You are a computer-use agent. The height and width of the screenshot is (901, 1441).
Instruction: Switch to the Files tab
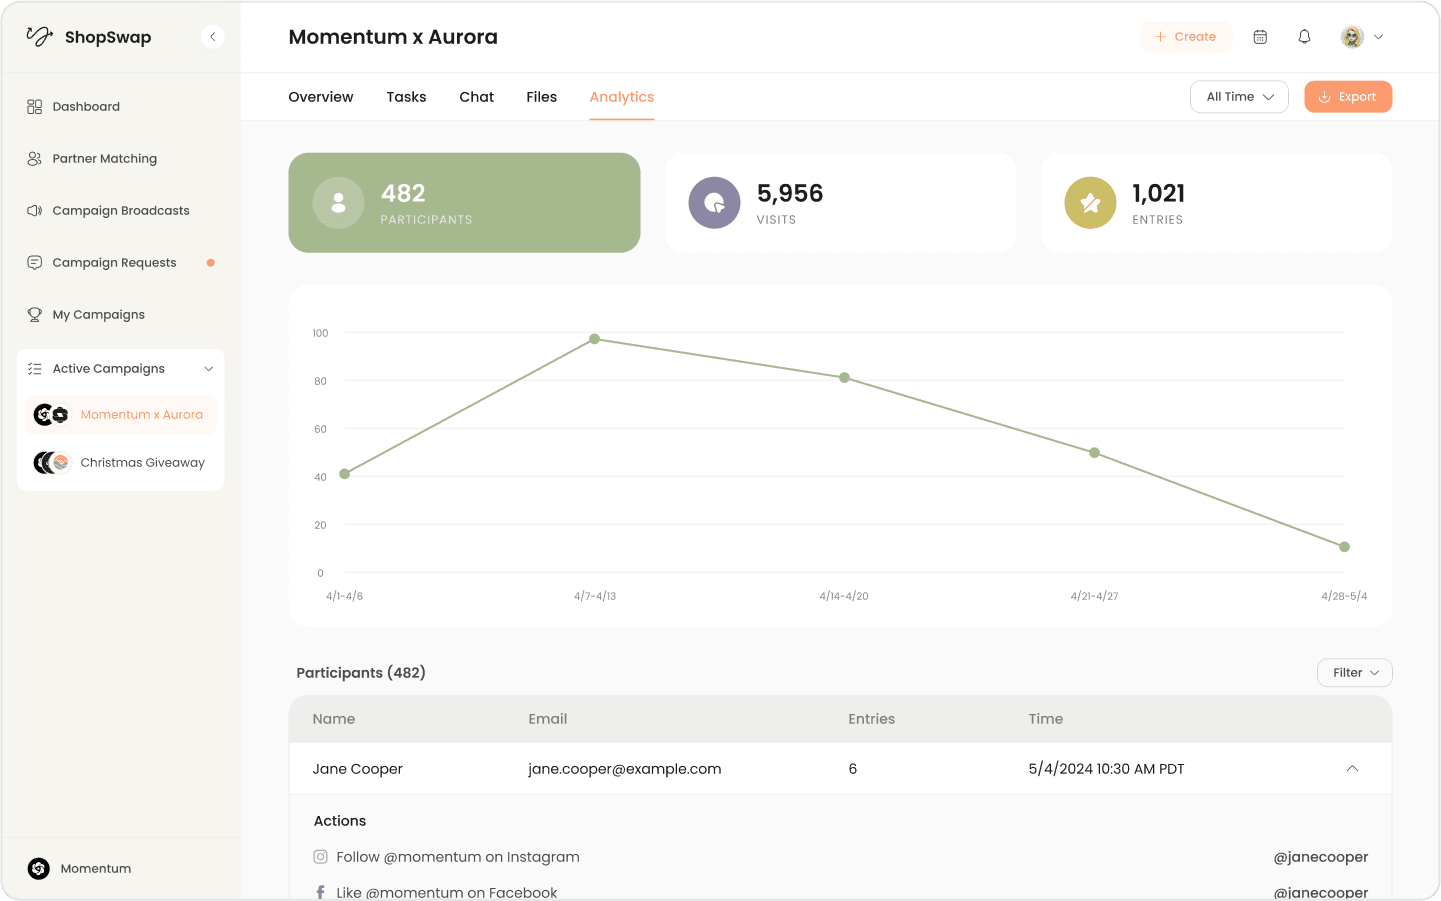click(x=541, y=97)
